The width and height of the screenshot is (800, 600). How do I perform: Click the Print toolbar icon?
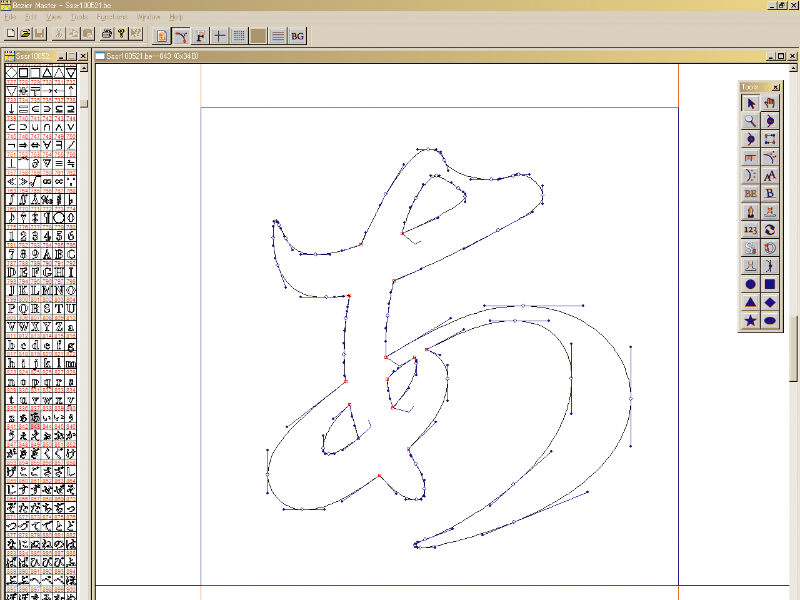click(x=106, y=35)
